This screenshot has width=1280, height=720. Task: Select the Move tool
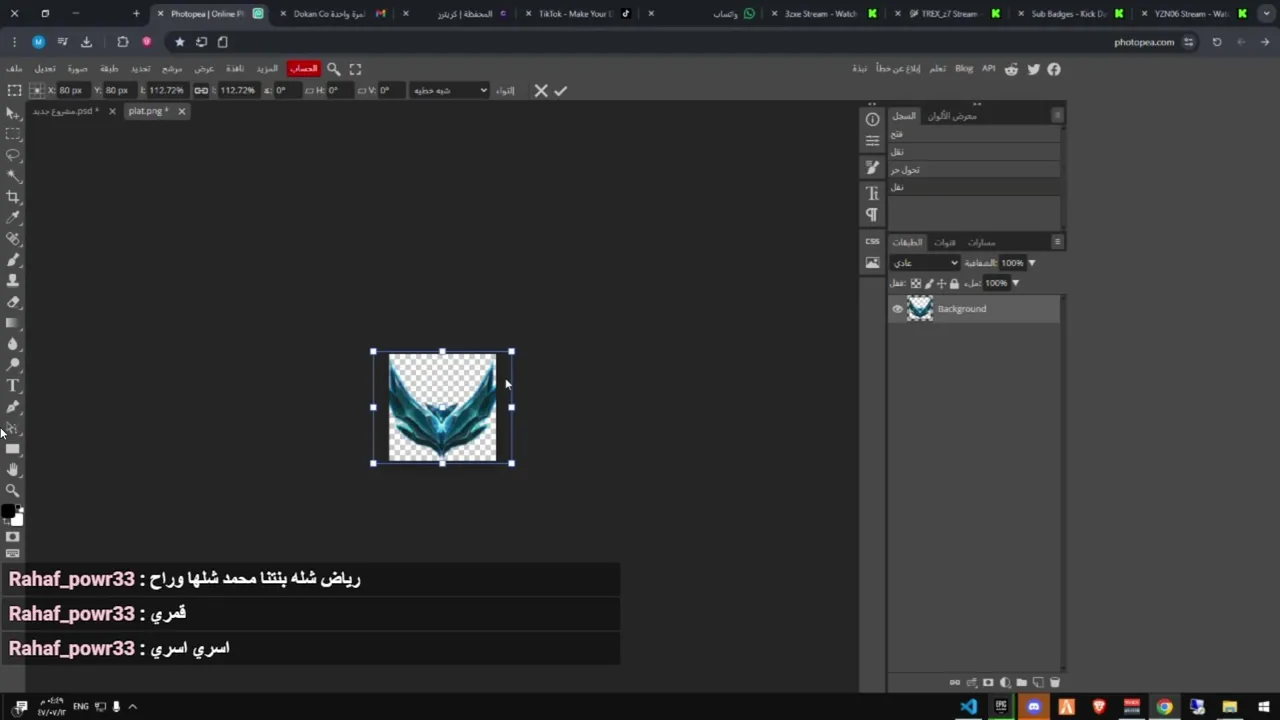tap(13, 113)
